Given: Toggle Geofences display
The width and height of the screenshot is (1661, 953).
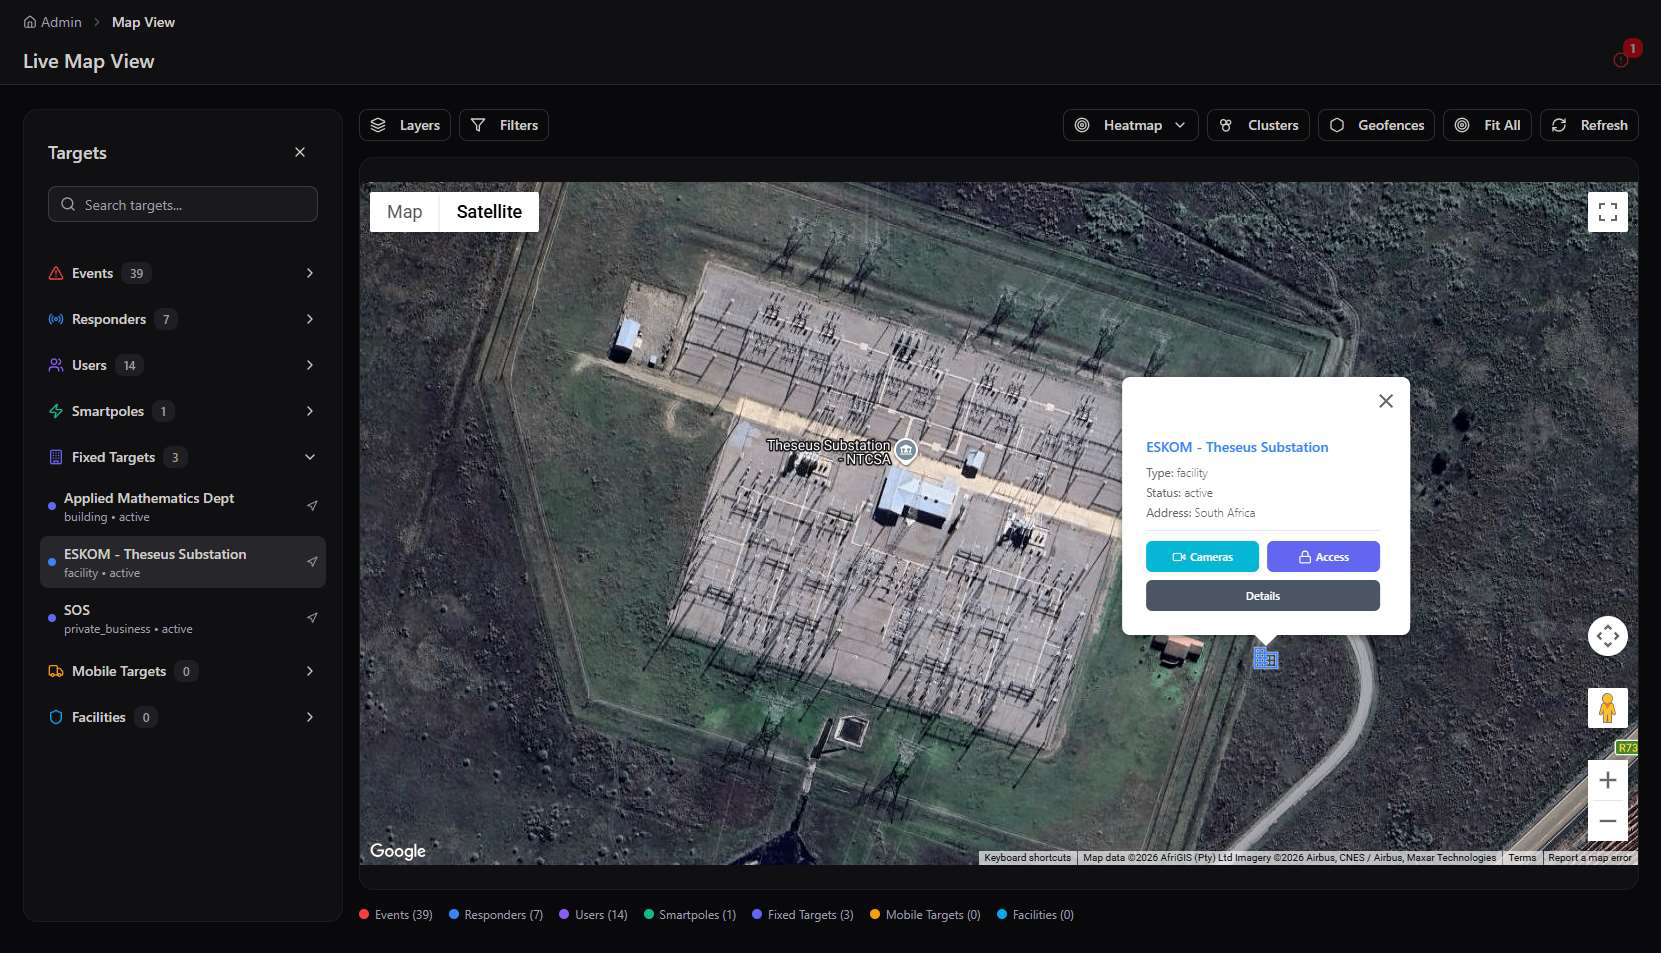Looking at the screenshot, I should 1376,125.
